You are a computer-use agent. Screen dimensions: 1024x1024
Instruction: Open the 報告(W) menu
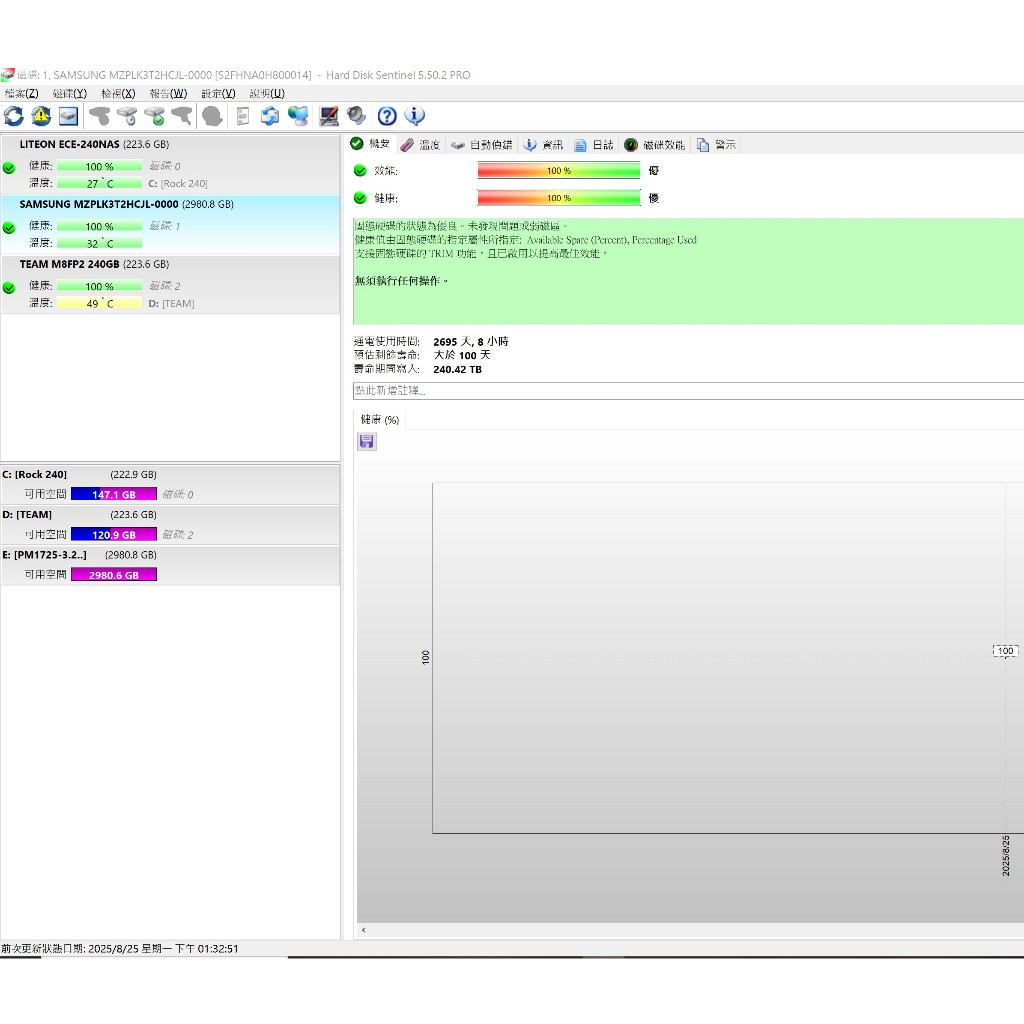[x=167, y=93]
